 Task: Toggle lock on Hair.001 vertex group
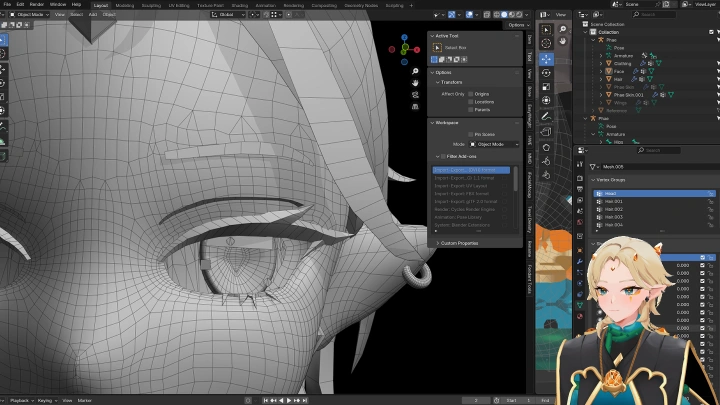click(710, 201)
